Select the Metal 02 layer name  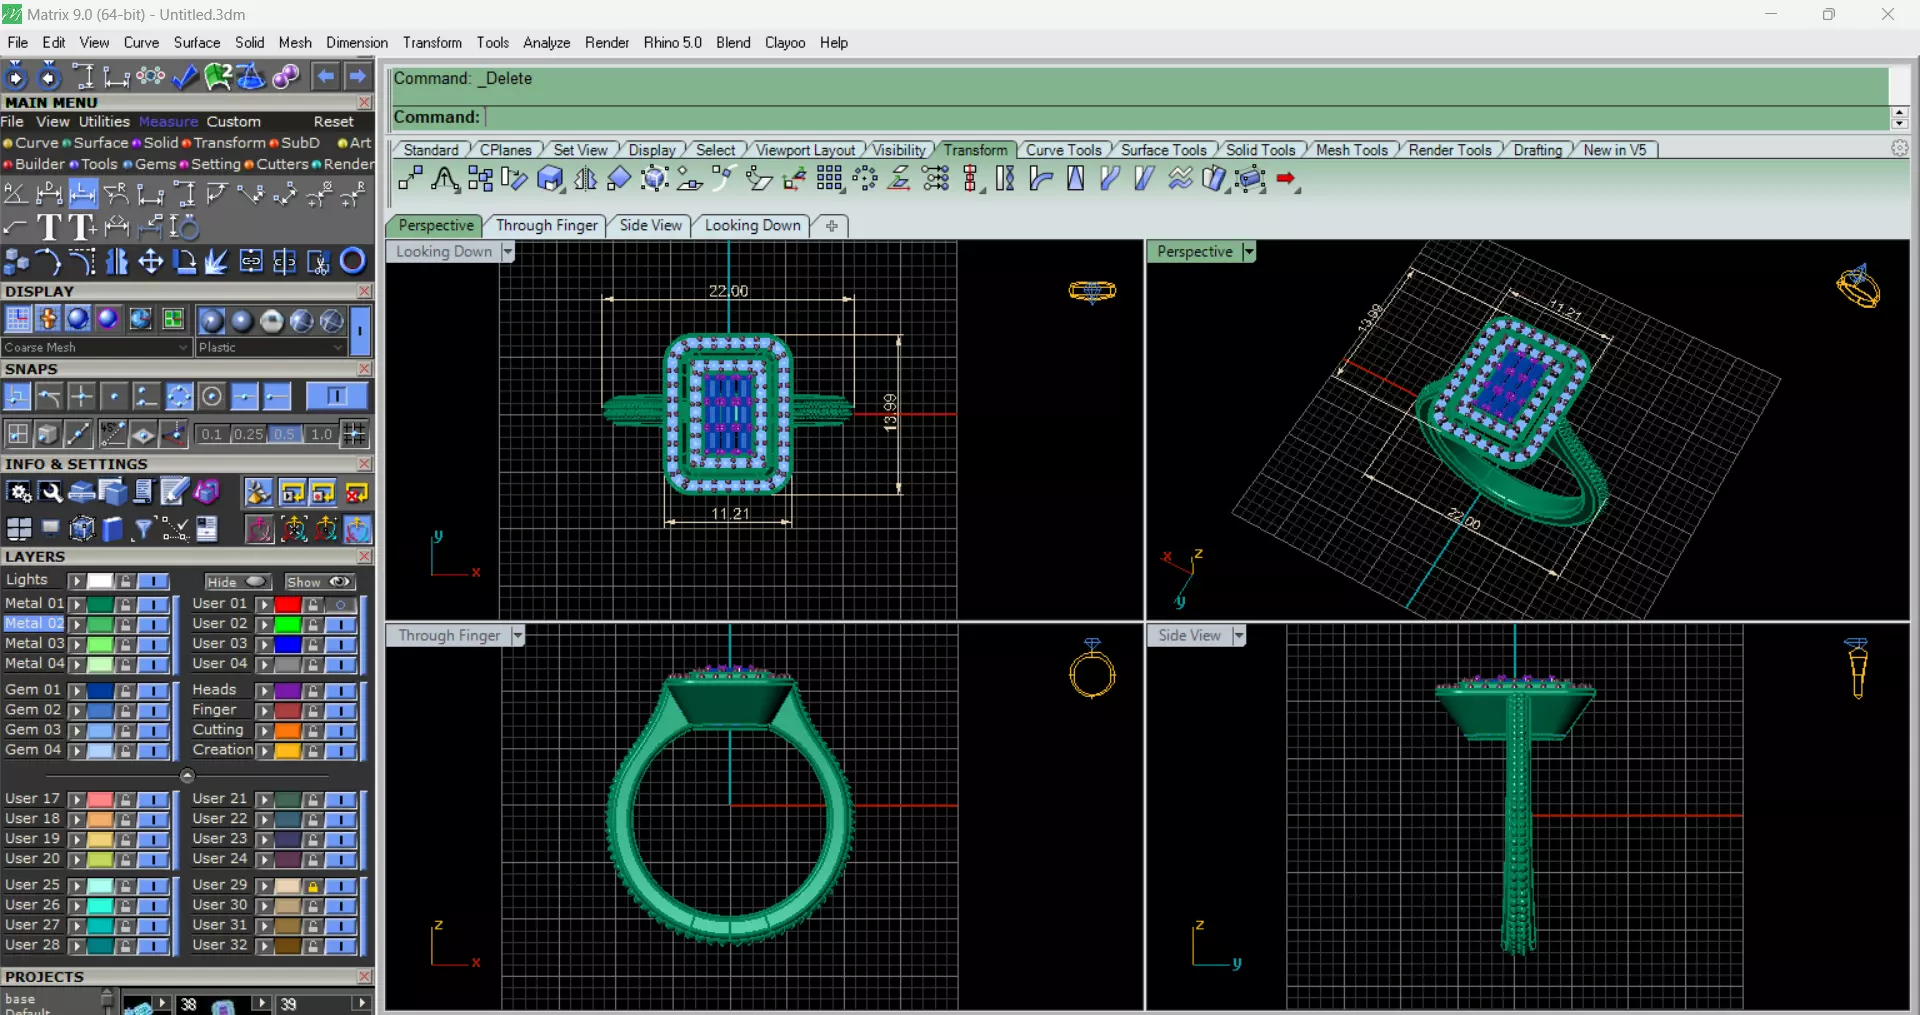(x=34, y=623)
